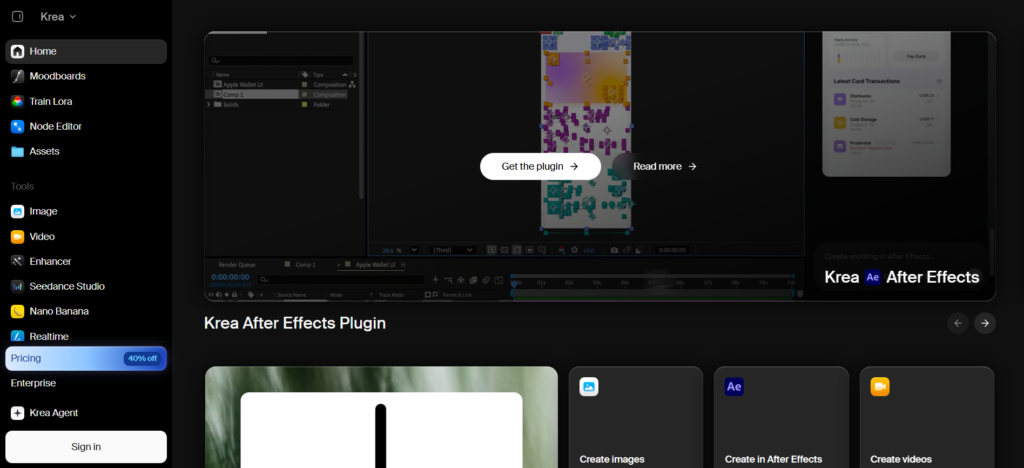Screen dimensions: 1024x468
Task: Open the Krea workspace dropdown
Action: point(58,16)
